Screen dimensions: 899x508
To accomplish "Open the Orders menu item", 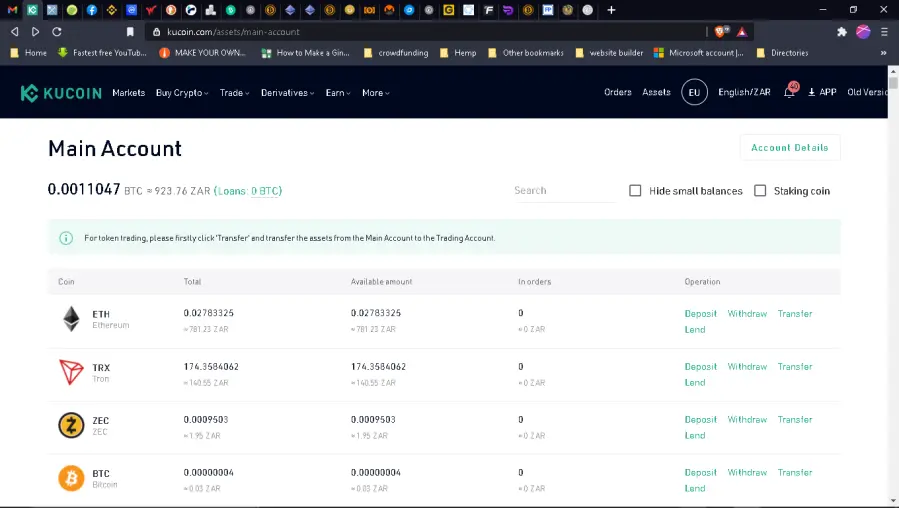I will (617, 92).
